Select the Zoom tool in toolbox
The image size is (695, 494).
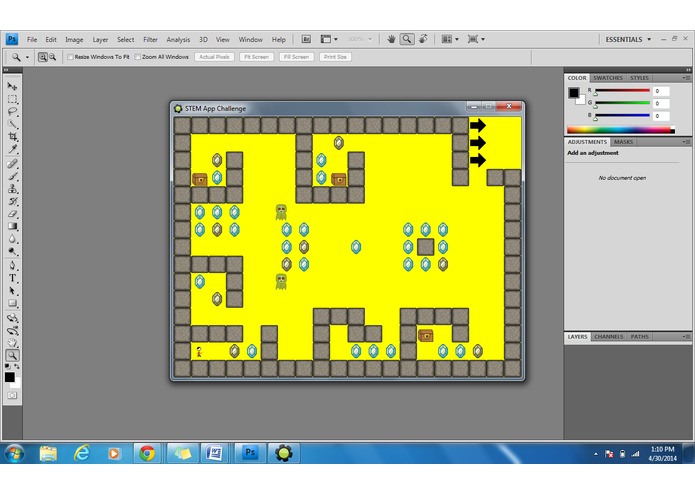coord(12,355)
